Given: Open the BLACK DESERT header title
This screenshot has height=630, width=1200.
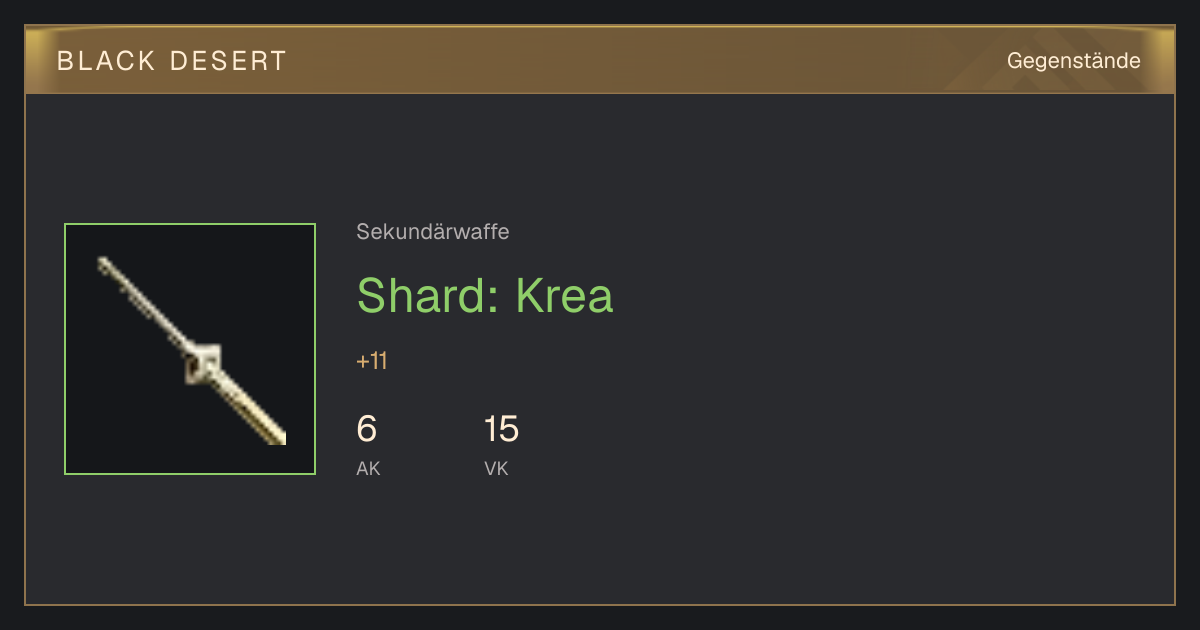Looking at the screenshot, I should coord(172,61).
